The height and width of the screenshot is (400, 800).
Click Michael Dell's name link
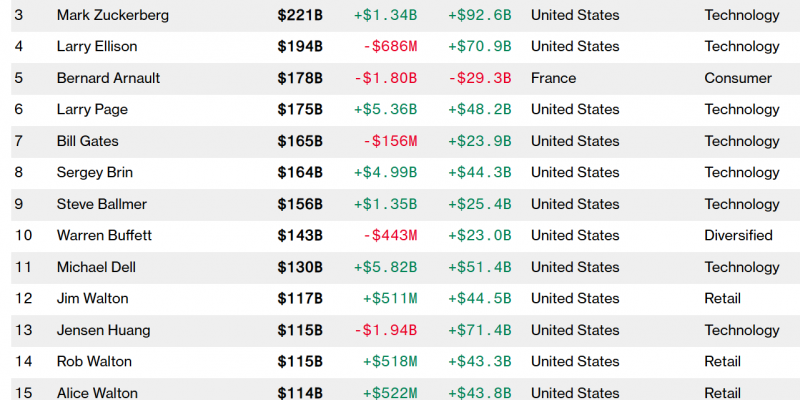pos(96,267)
